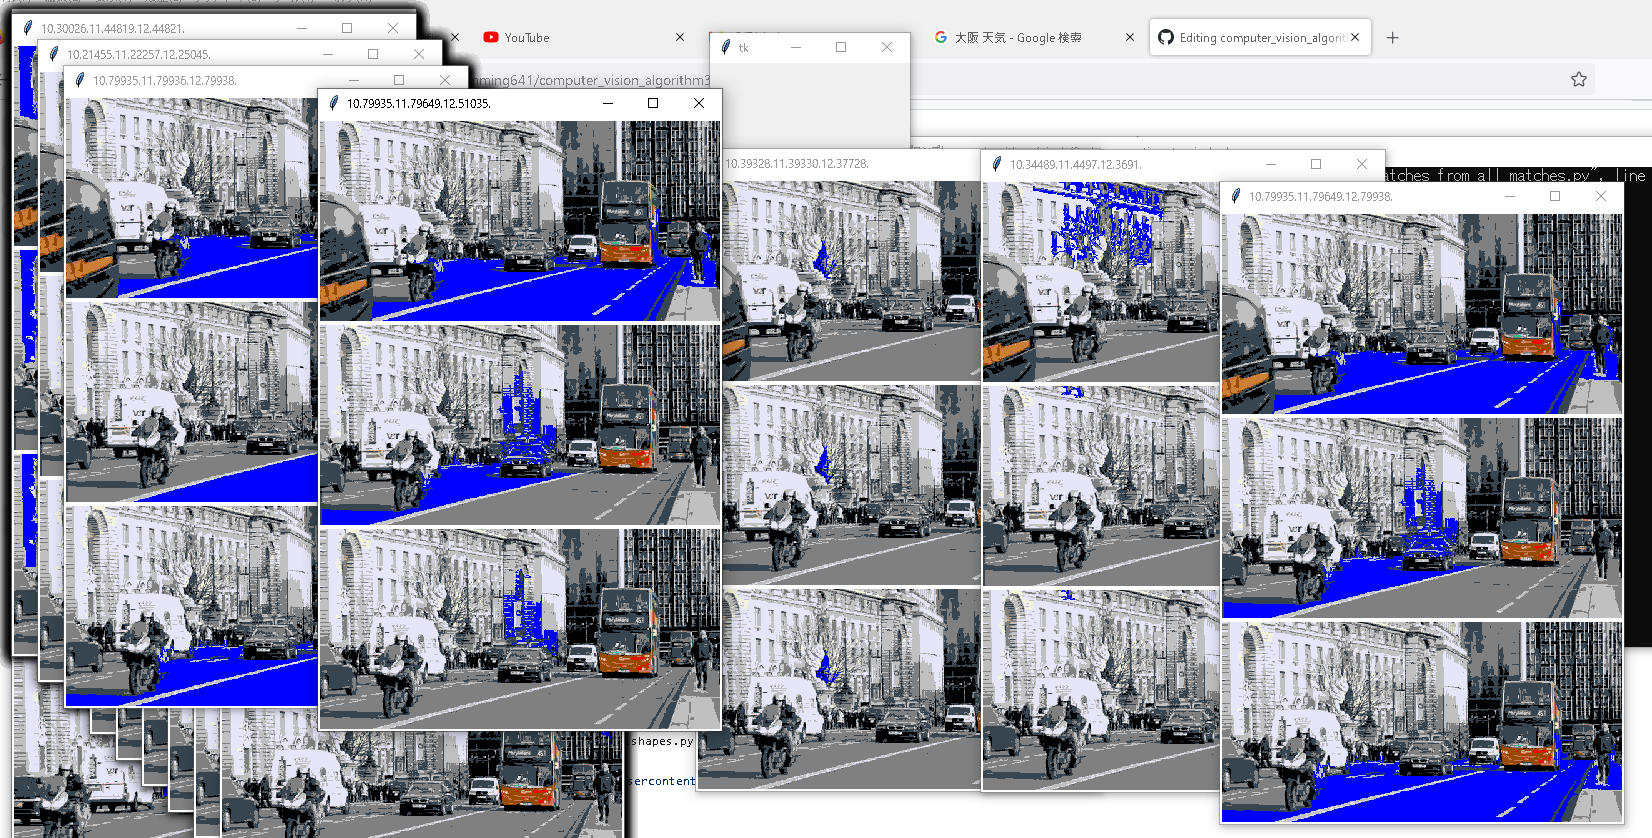Close window 10.34489.11.4497.12.3691.
Screen dimensions: 1652x838
(1362, 164)
